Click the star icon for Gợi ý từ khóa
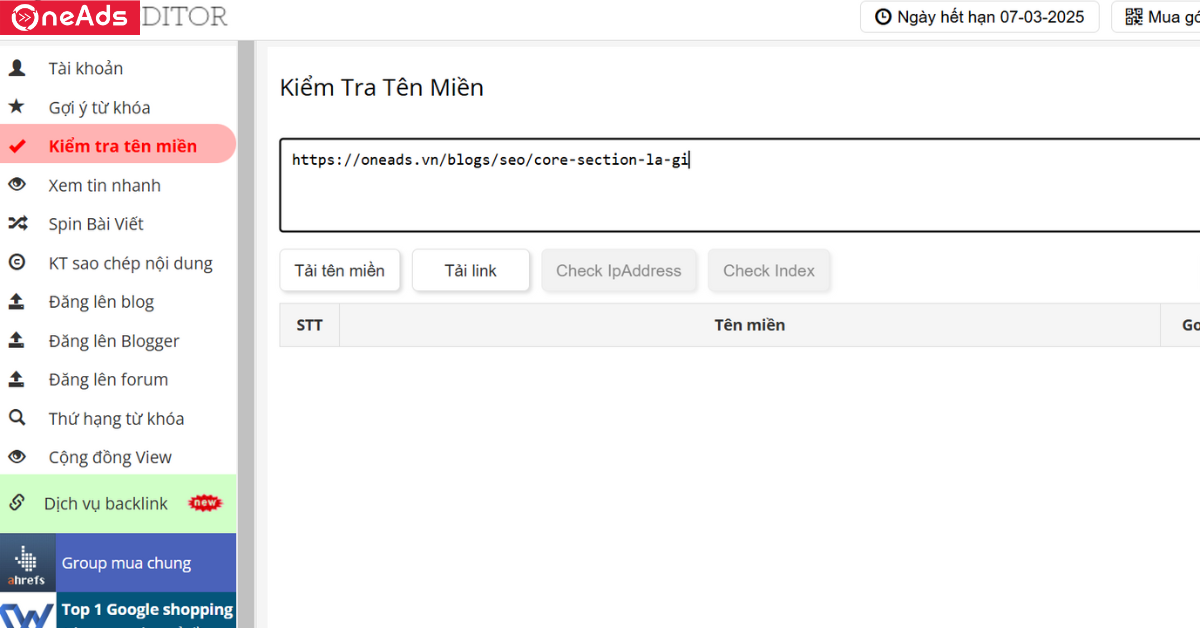Viewport: 1200px width, 628px height. point(16,107)
